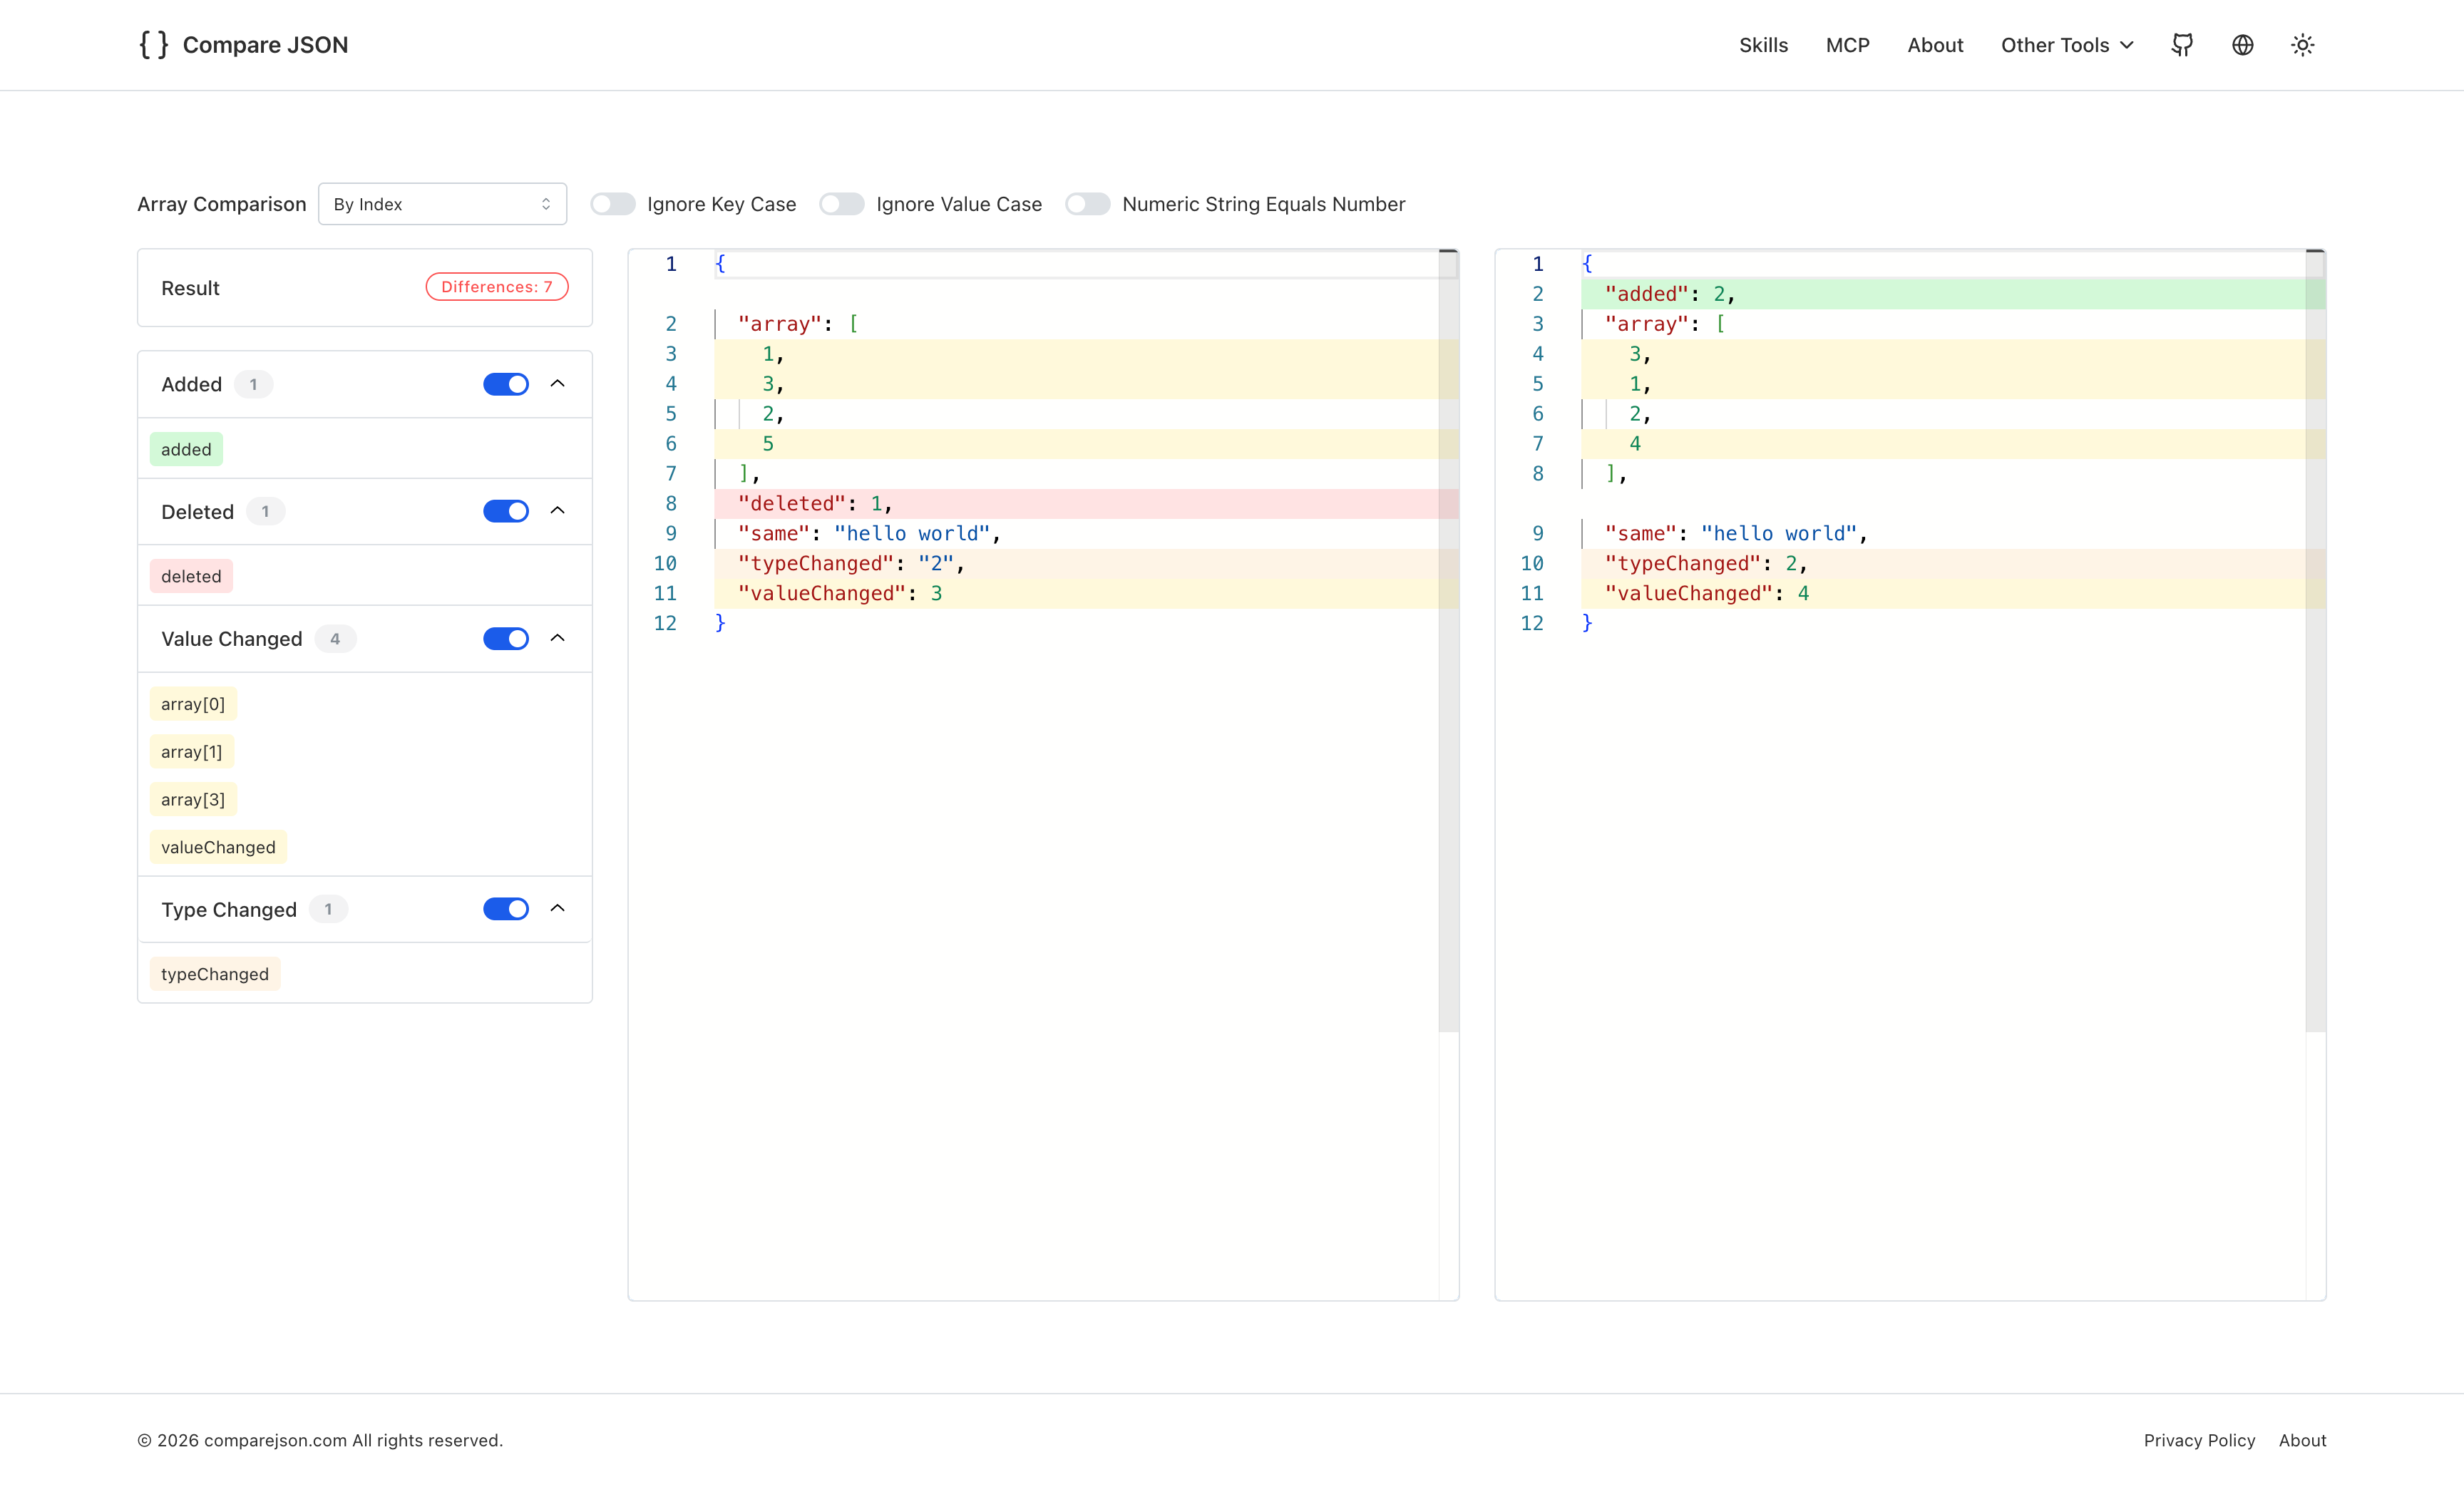2464x1487 pixels.
Task: Click "typeChanged": "2" in left editor
Action: click(850, 564)
